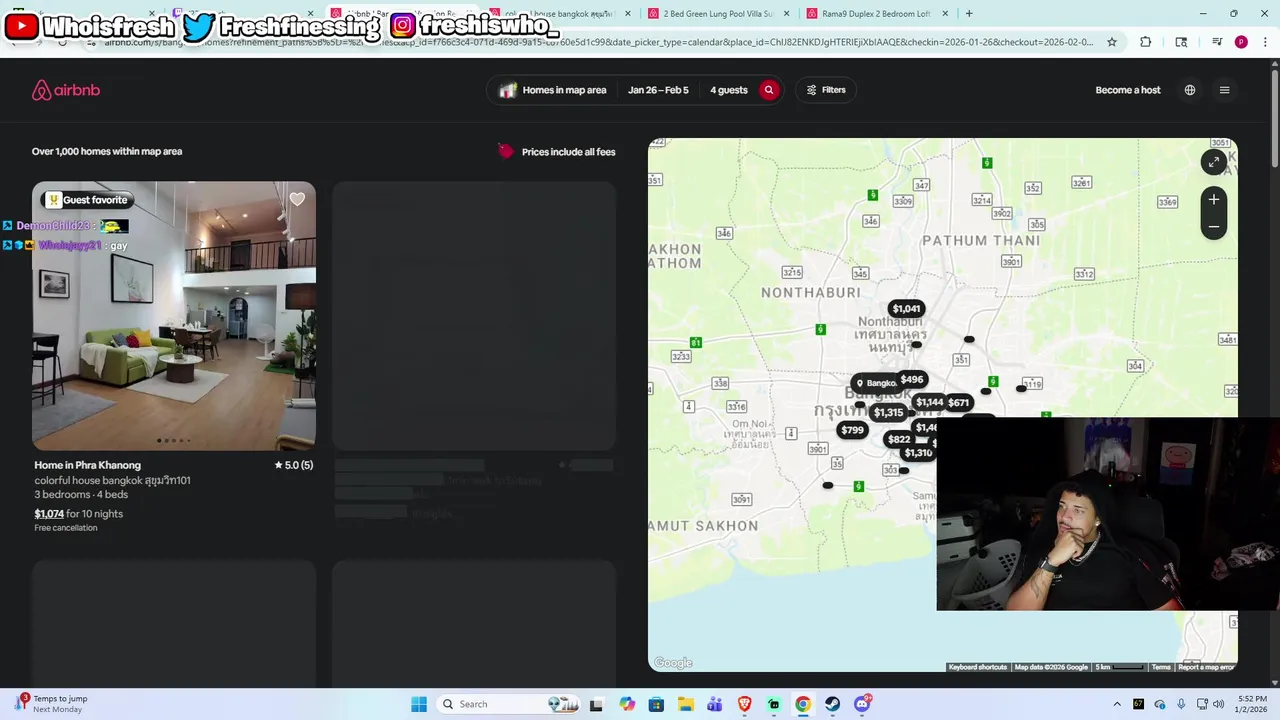Close the '2 Bed Green Lung Pool Villa' tab
The image size is (1280, 720).
coord(787,14)
